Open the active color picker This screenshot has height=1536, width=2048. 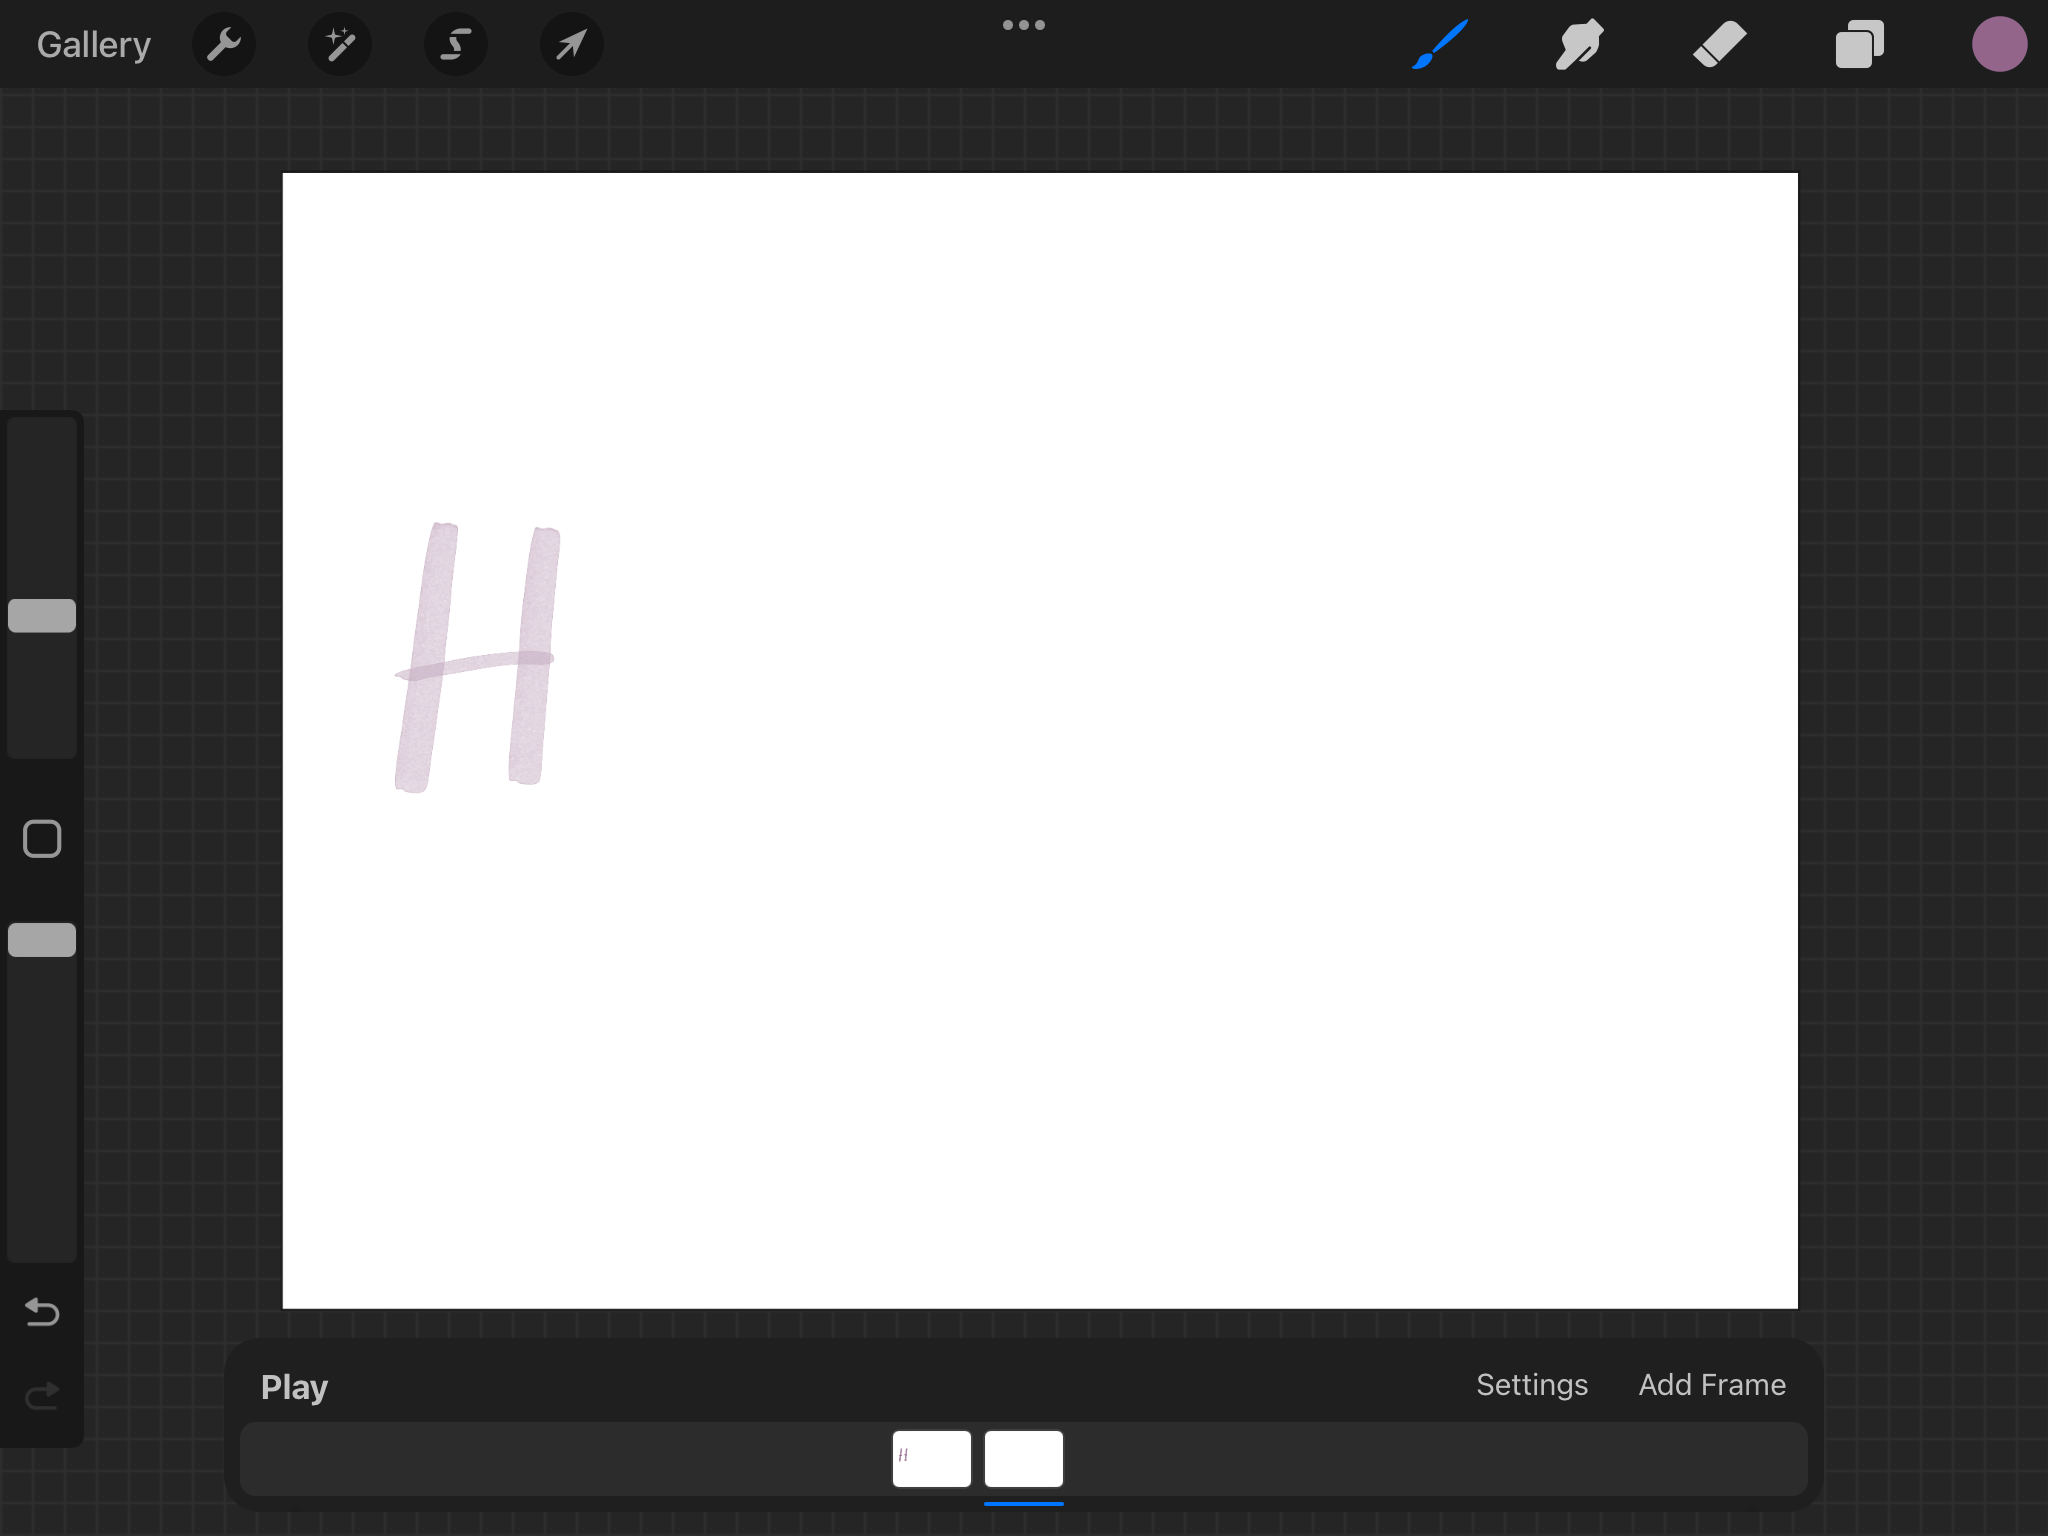click(x=2001, y=43)
